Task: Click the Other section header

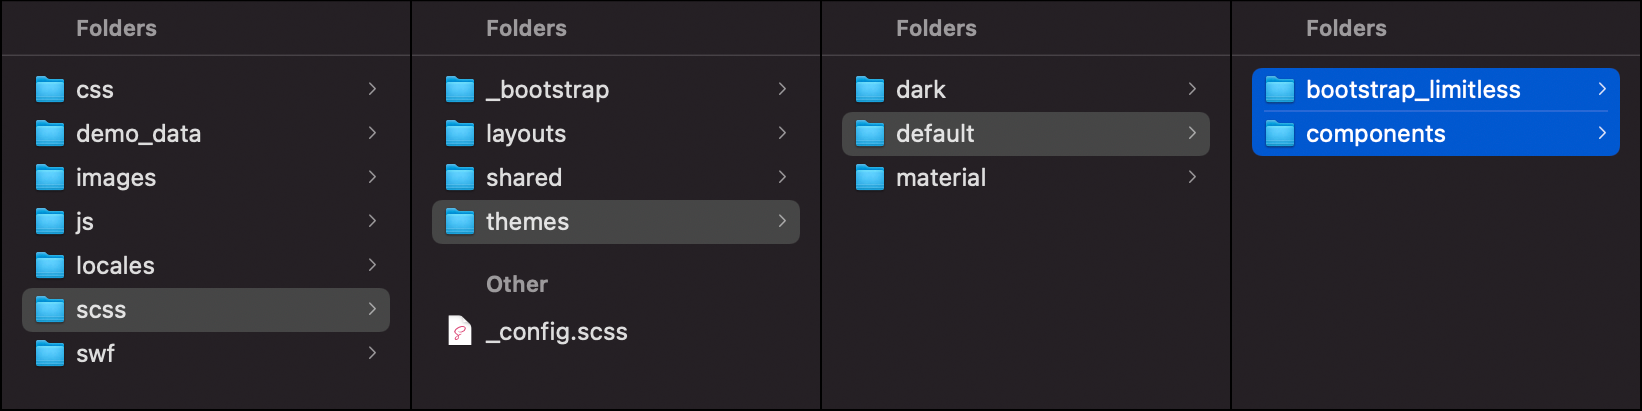Action: 517,284
